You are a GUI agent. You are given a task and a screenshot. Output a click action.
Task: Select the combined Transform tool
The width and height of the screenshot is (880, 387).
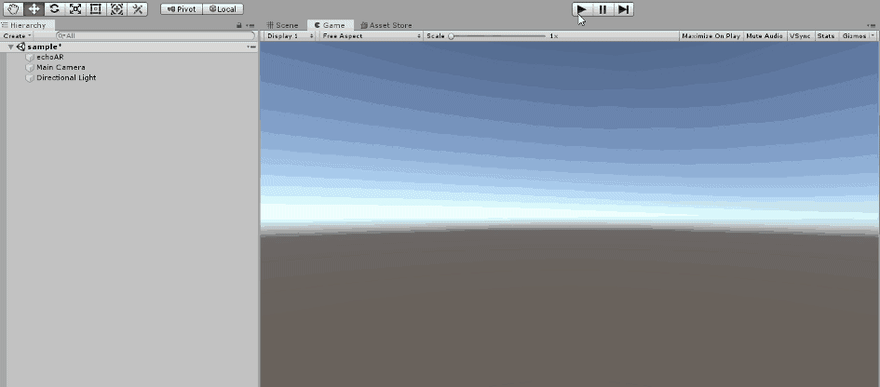point(116,9)
